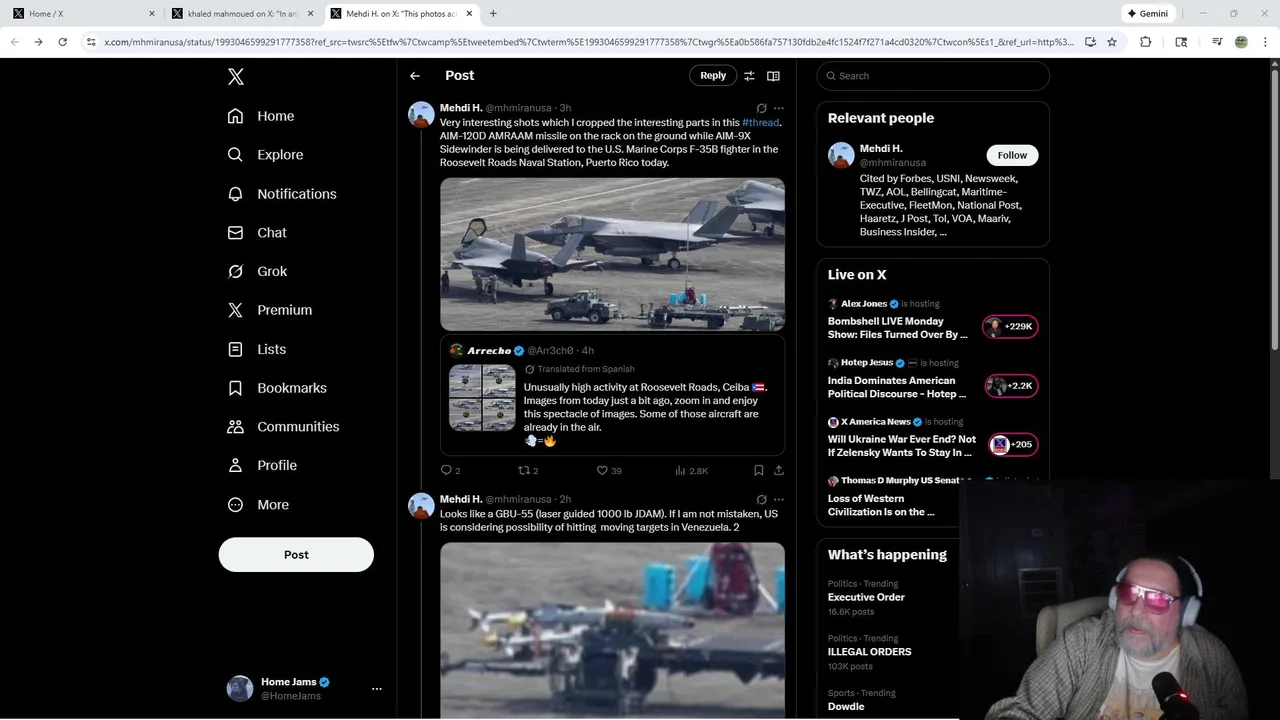The image size is (1280, 720).
Task: Expand the More menu in sidebar
Action: pyautogui.click(x=258, y=505)
